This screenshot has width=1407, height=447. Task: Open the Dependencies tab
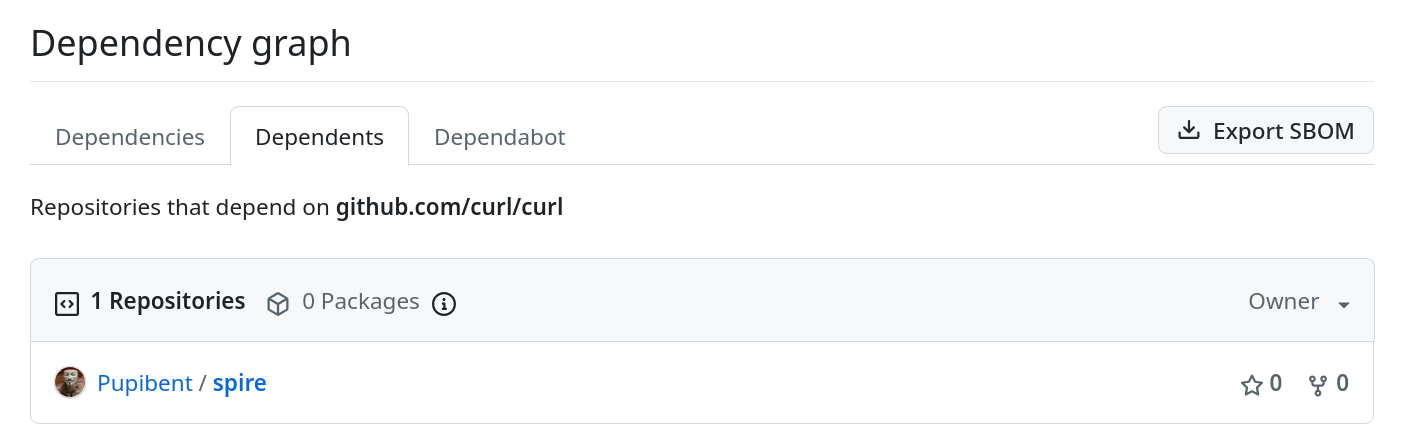(130, 137)
